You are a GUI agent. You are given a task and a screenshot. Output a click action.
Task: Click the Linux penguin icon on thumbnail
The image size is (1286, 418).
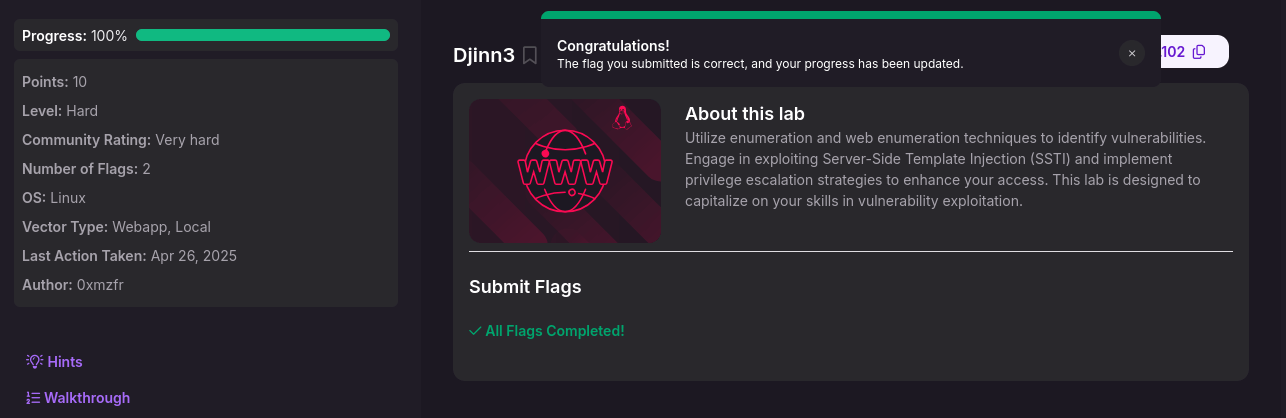click(x=623, y=117)
